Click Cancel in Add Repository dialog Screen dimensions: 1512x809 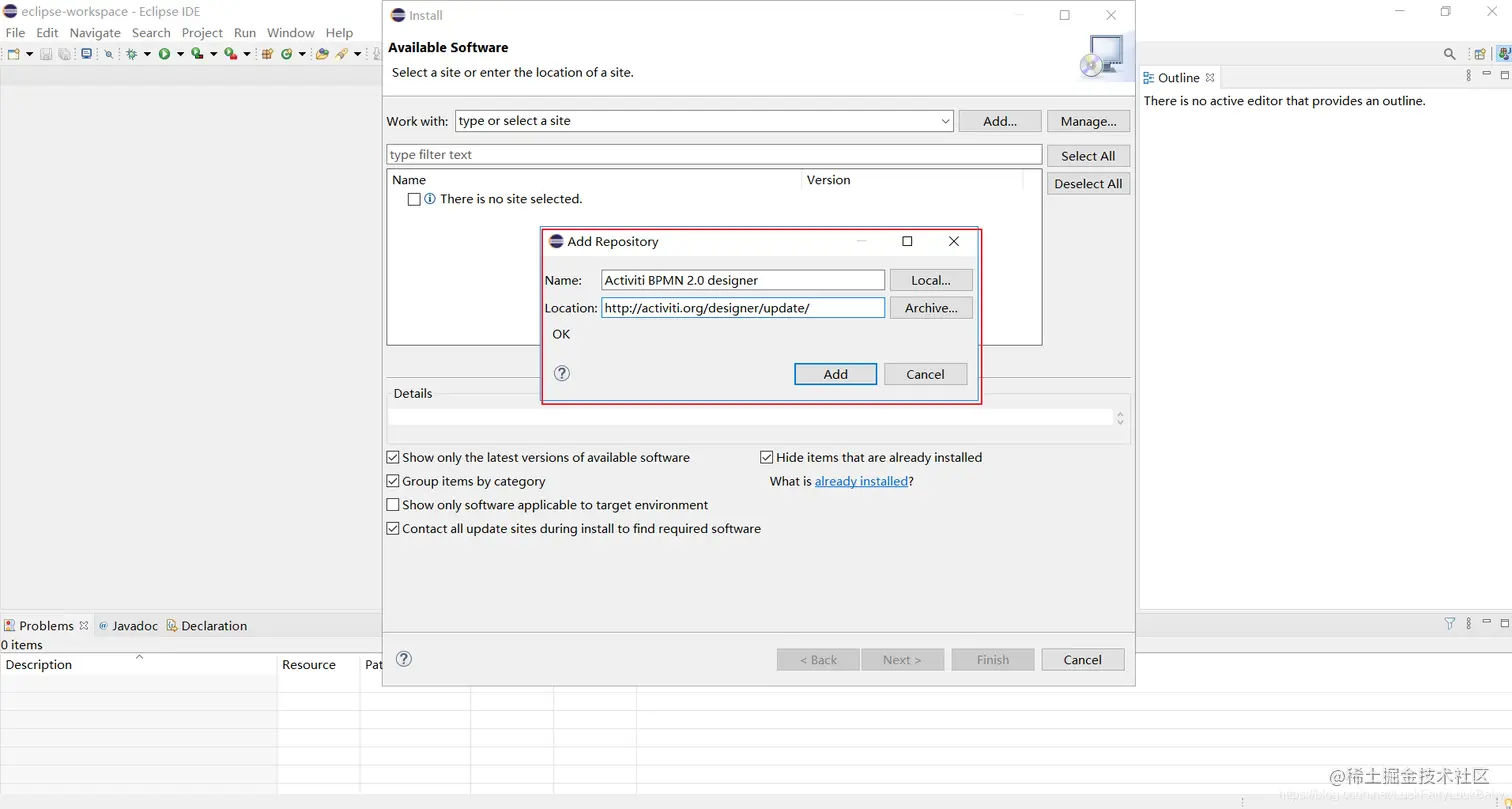925,374
